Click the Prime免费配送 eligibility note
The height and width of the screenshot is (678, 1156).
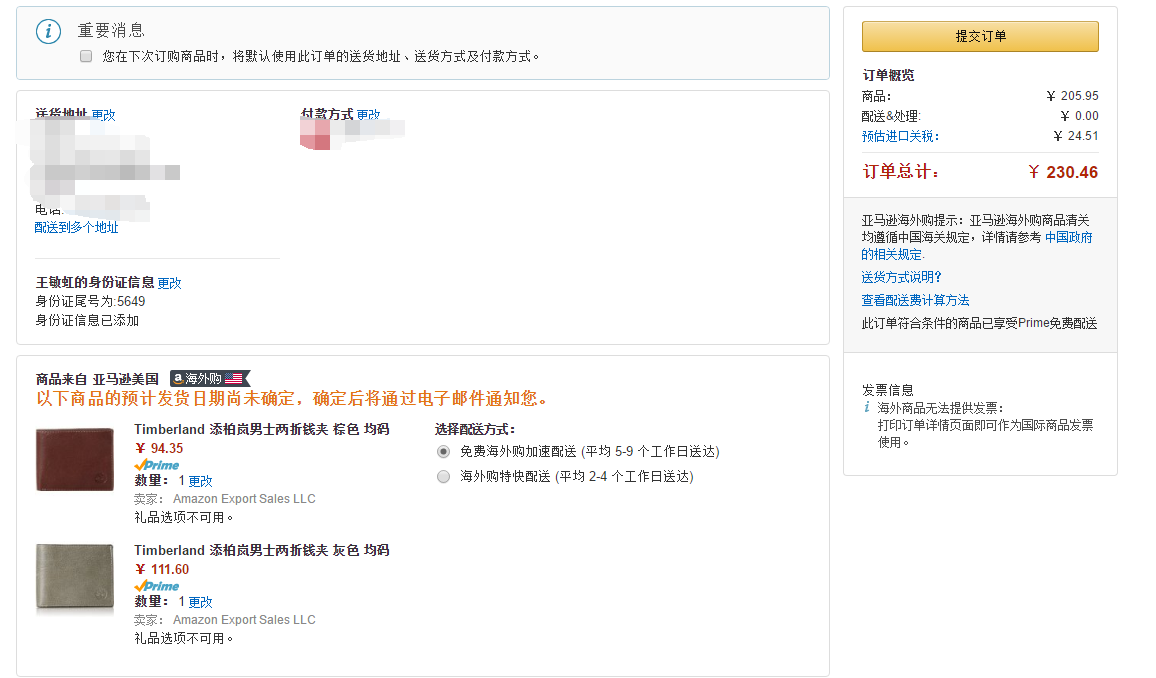979,323
